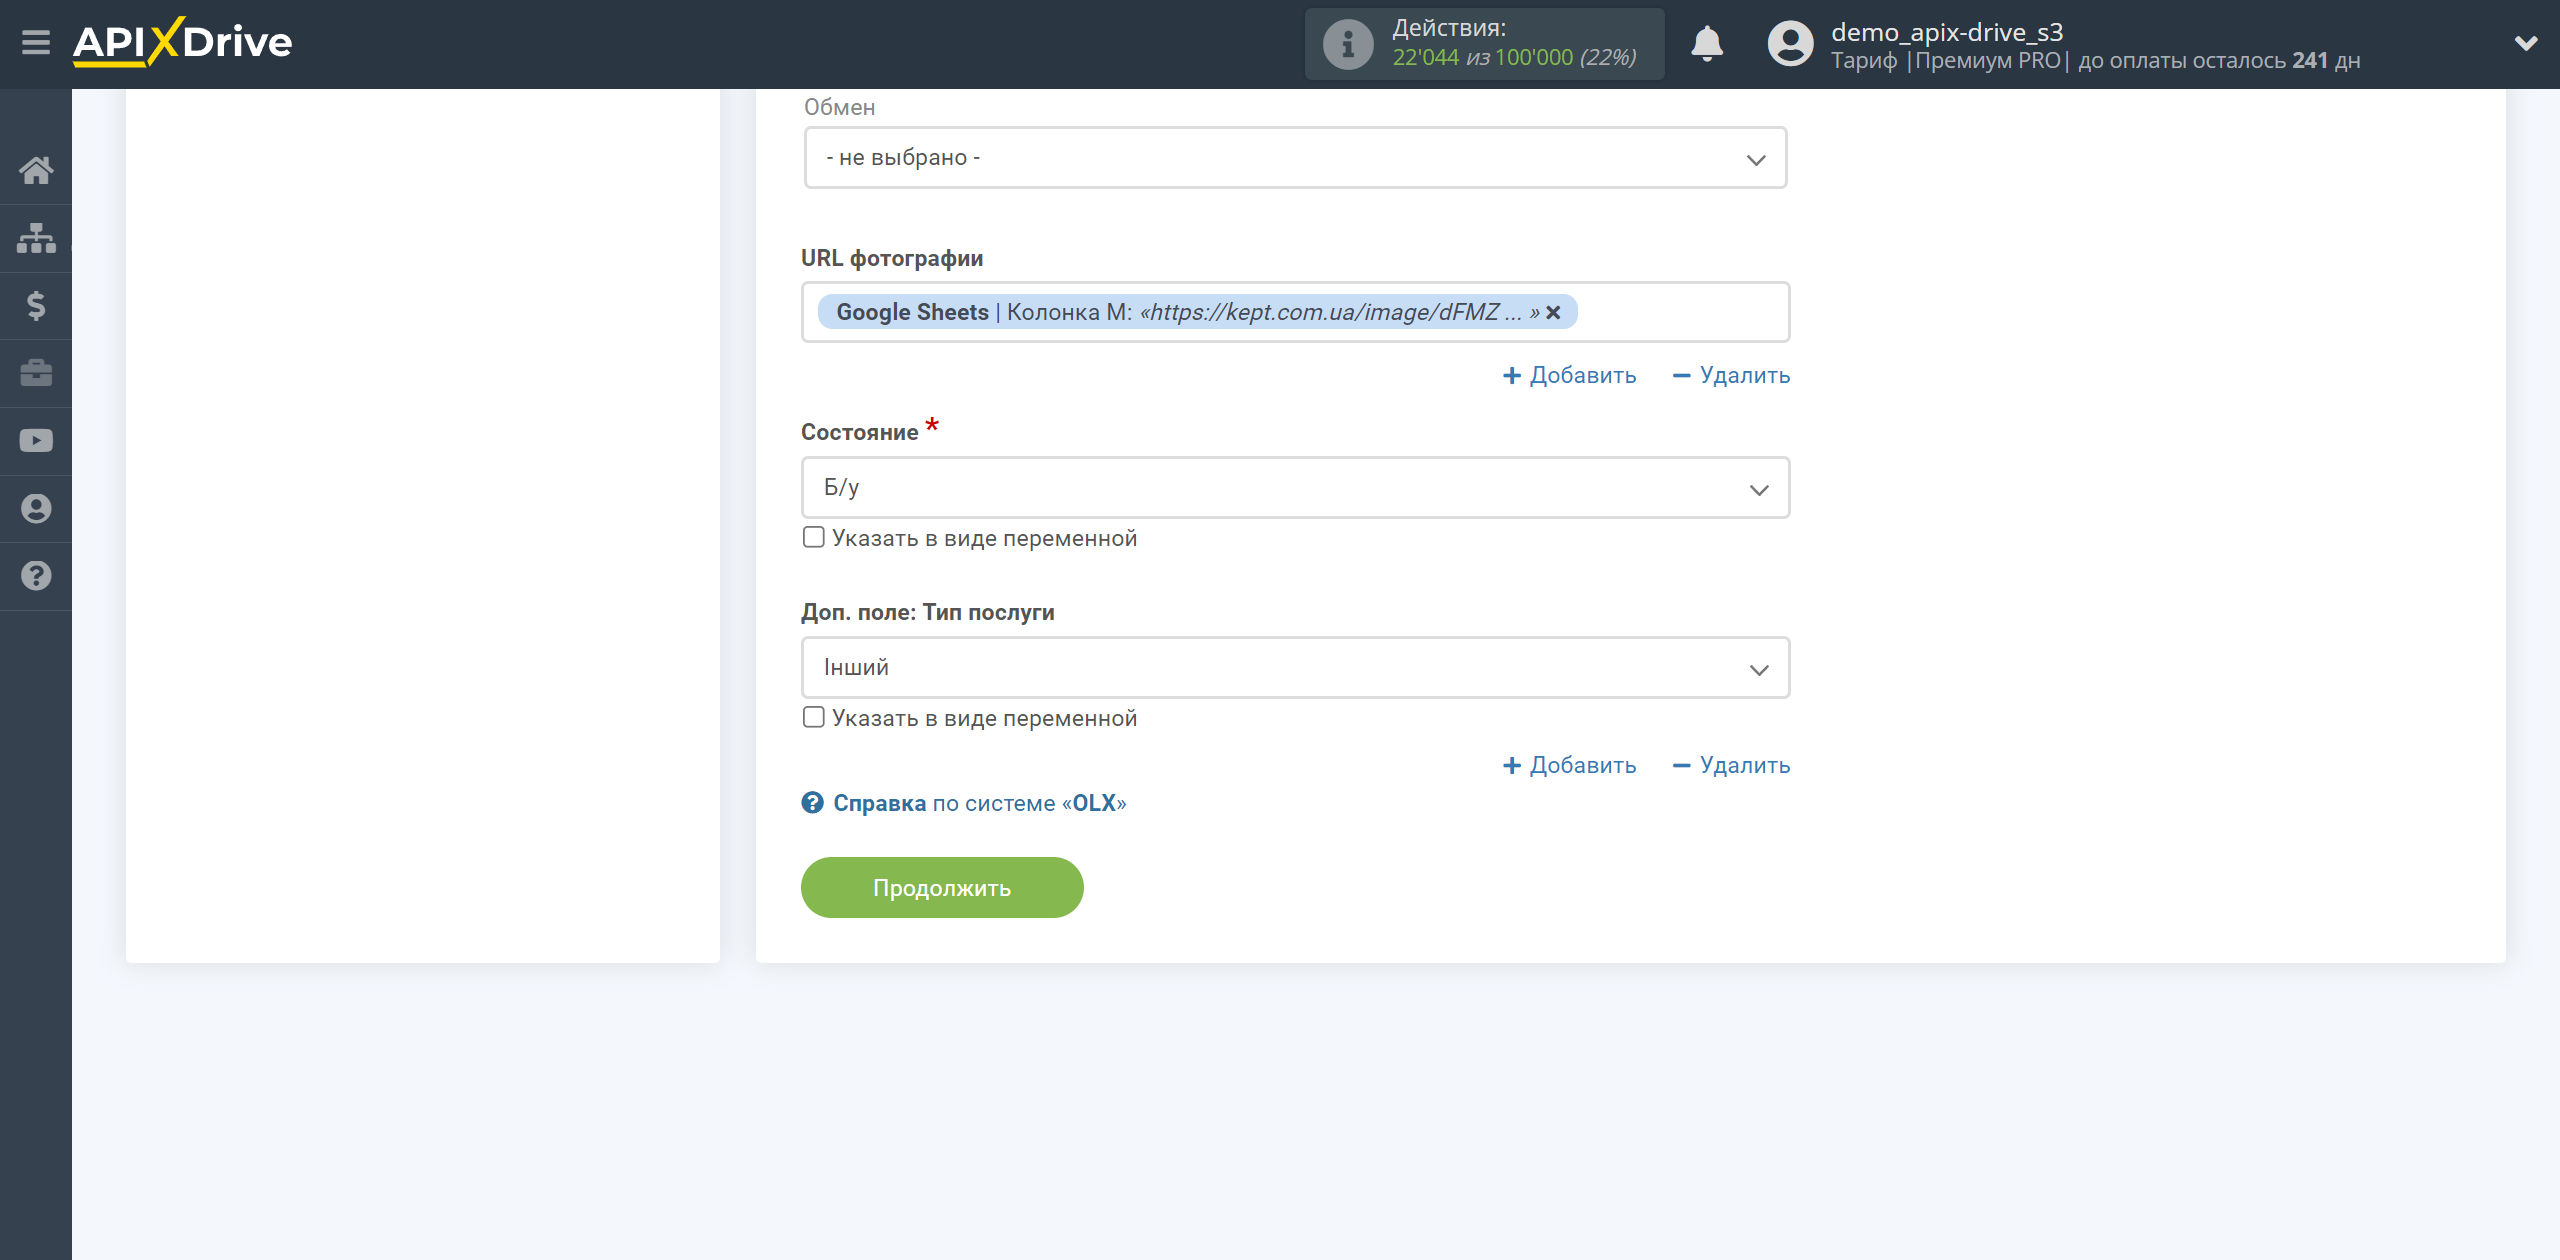
Task: Check variable option under Тип послуги
Action: 814,718
